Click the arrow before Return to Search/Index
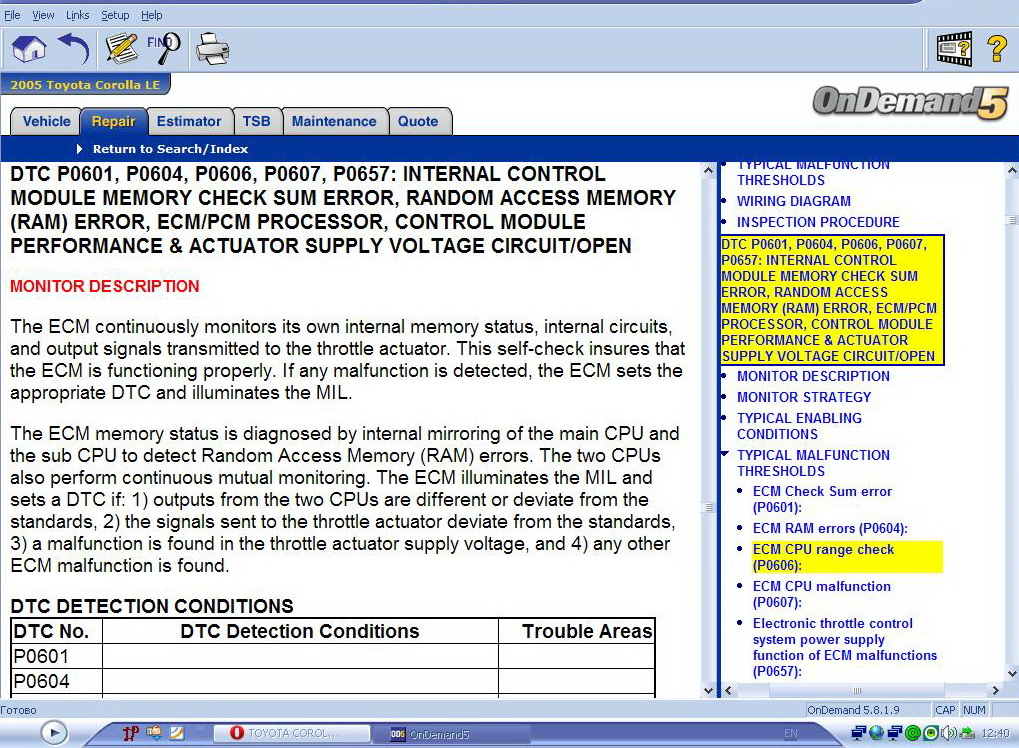The height and width of the screenshot is (748, 1019). pos(79,149)
